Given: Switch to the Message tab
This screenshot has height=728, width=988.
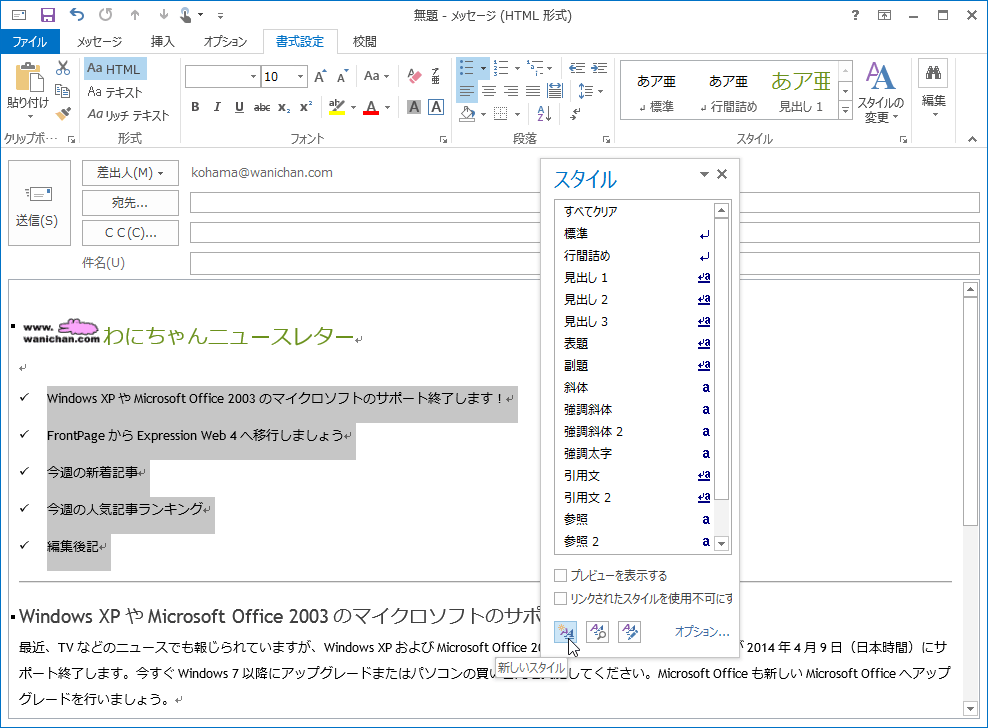Looking at the screenshot, I should pyautogui.click(x=100, y=42).
